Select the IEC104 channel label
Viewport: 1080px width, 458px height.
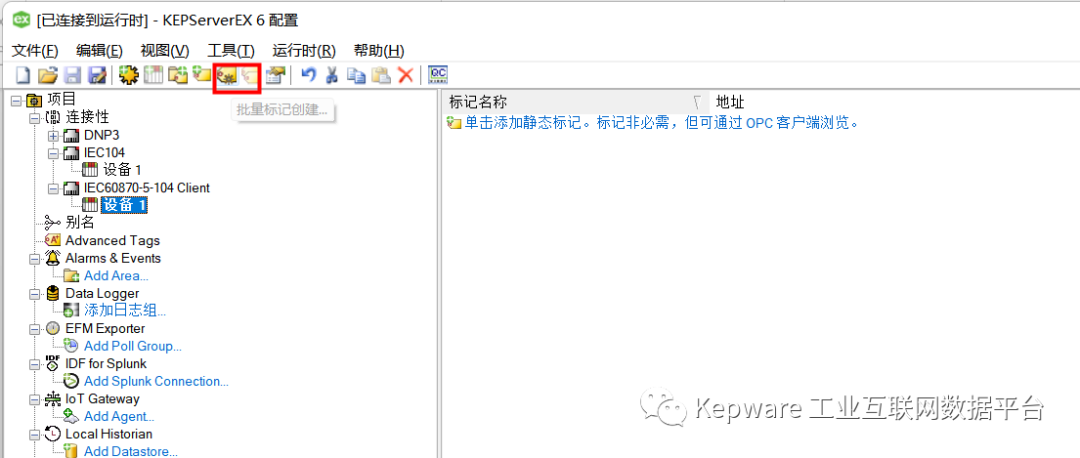pos(105,153)
